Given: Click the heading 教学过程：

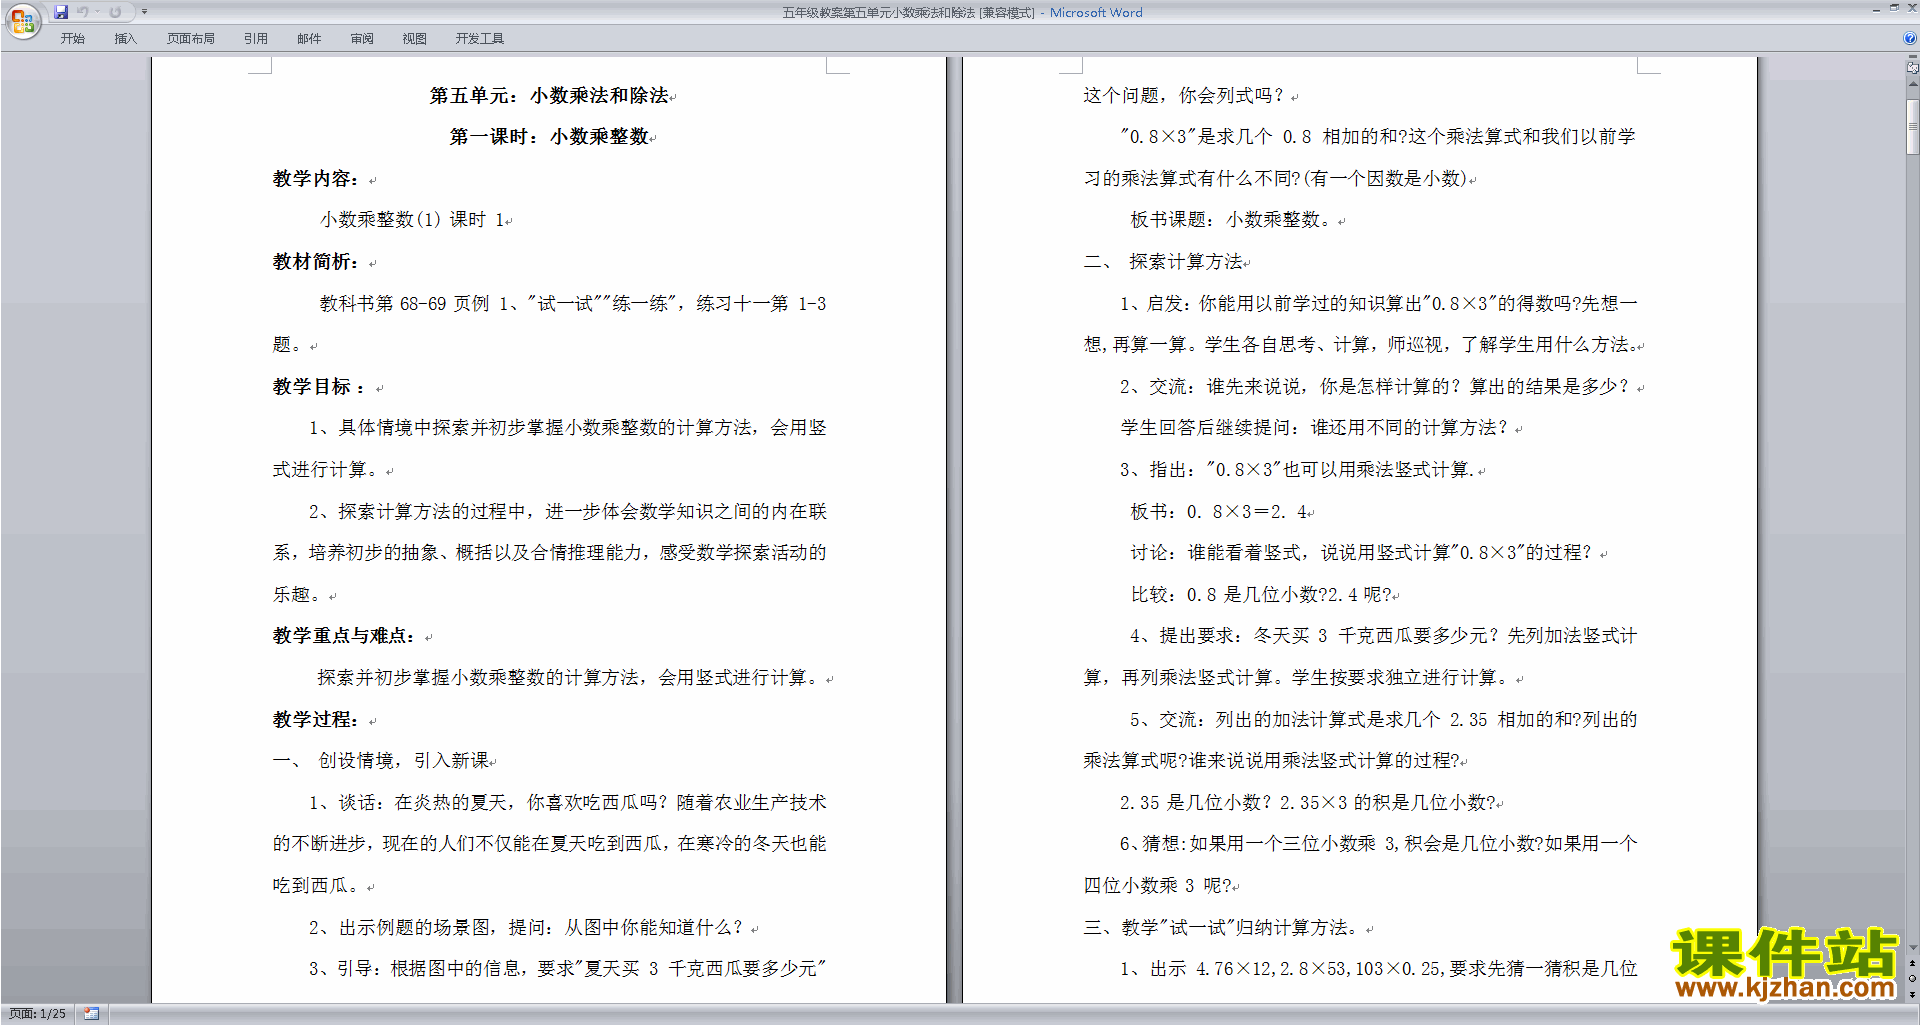Looking at the screenshot, I should pyautogui.click(x=316, y=720).
